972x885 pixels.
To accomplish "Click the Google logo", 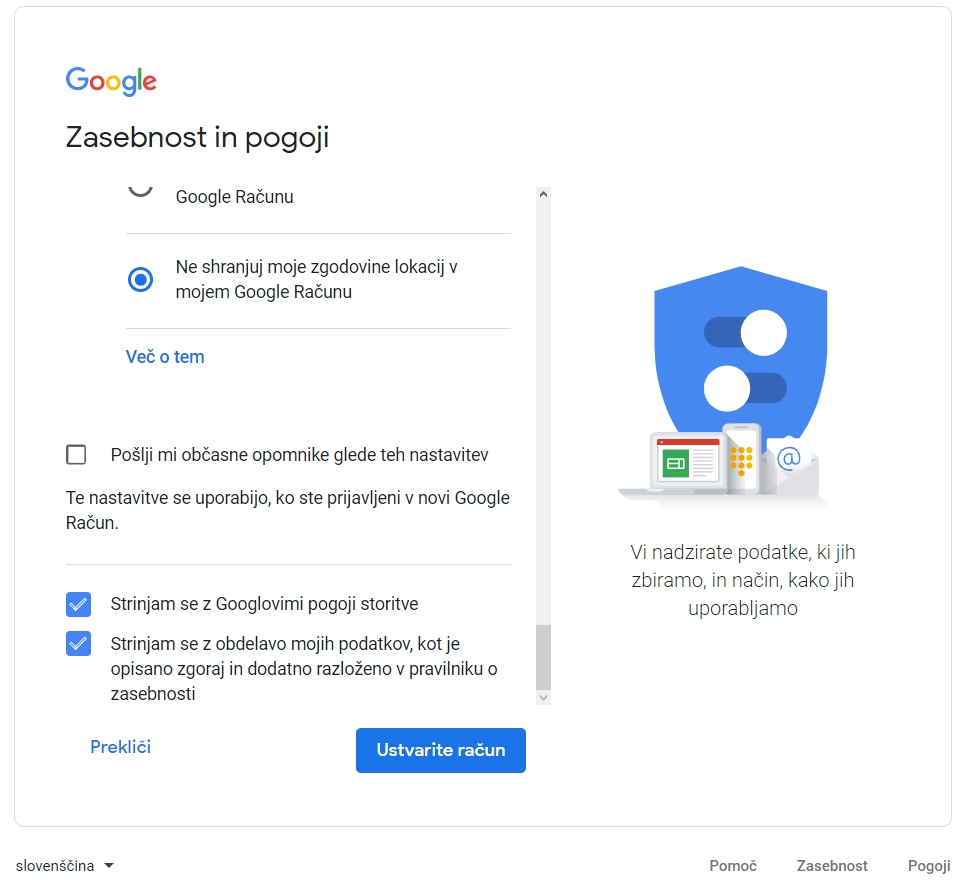I will pos(111,81).
